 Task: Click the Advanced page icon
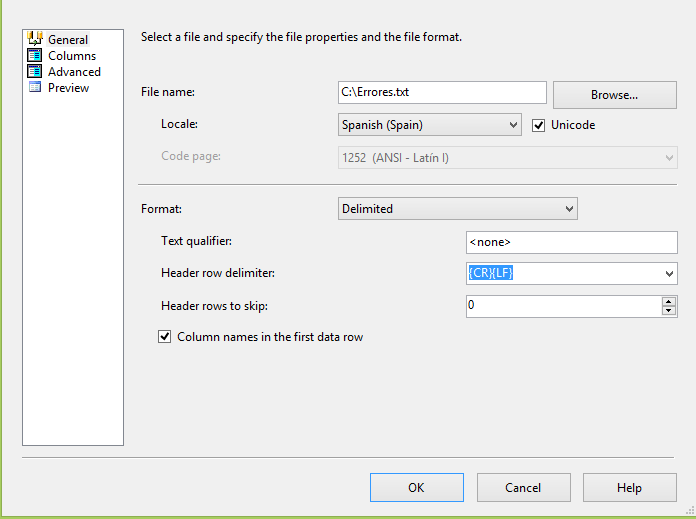pos(34,72)
